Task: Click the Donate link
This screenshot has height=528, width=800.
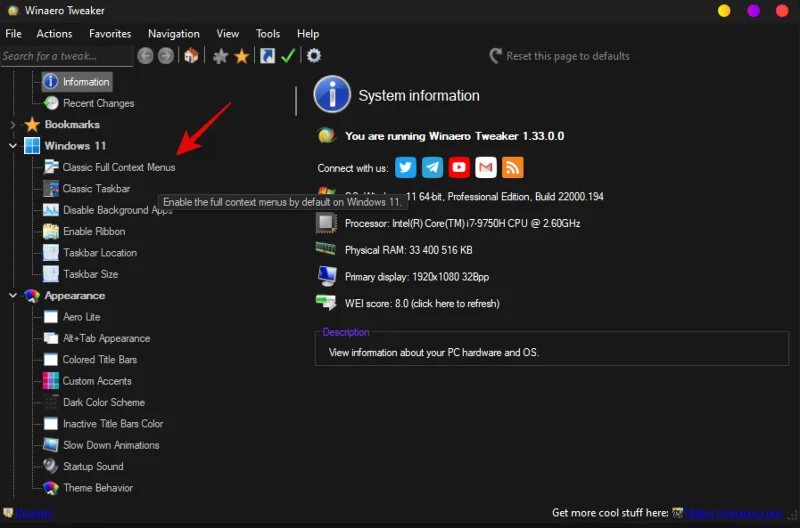Action: tap(34, 513)
